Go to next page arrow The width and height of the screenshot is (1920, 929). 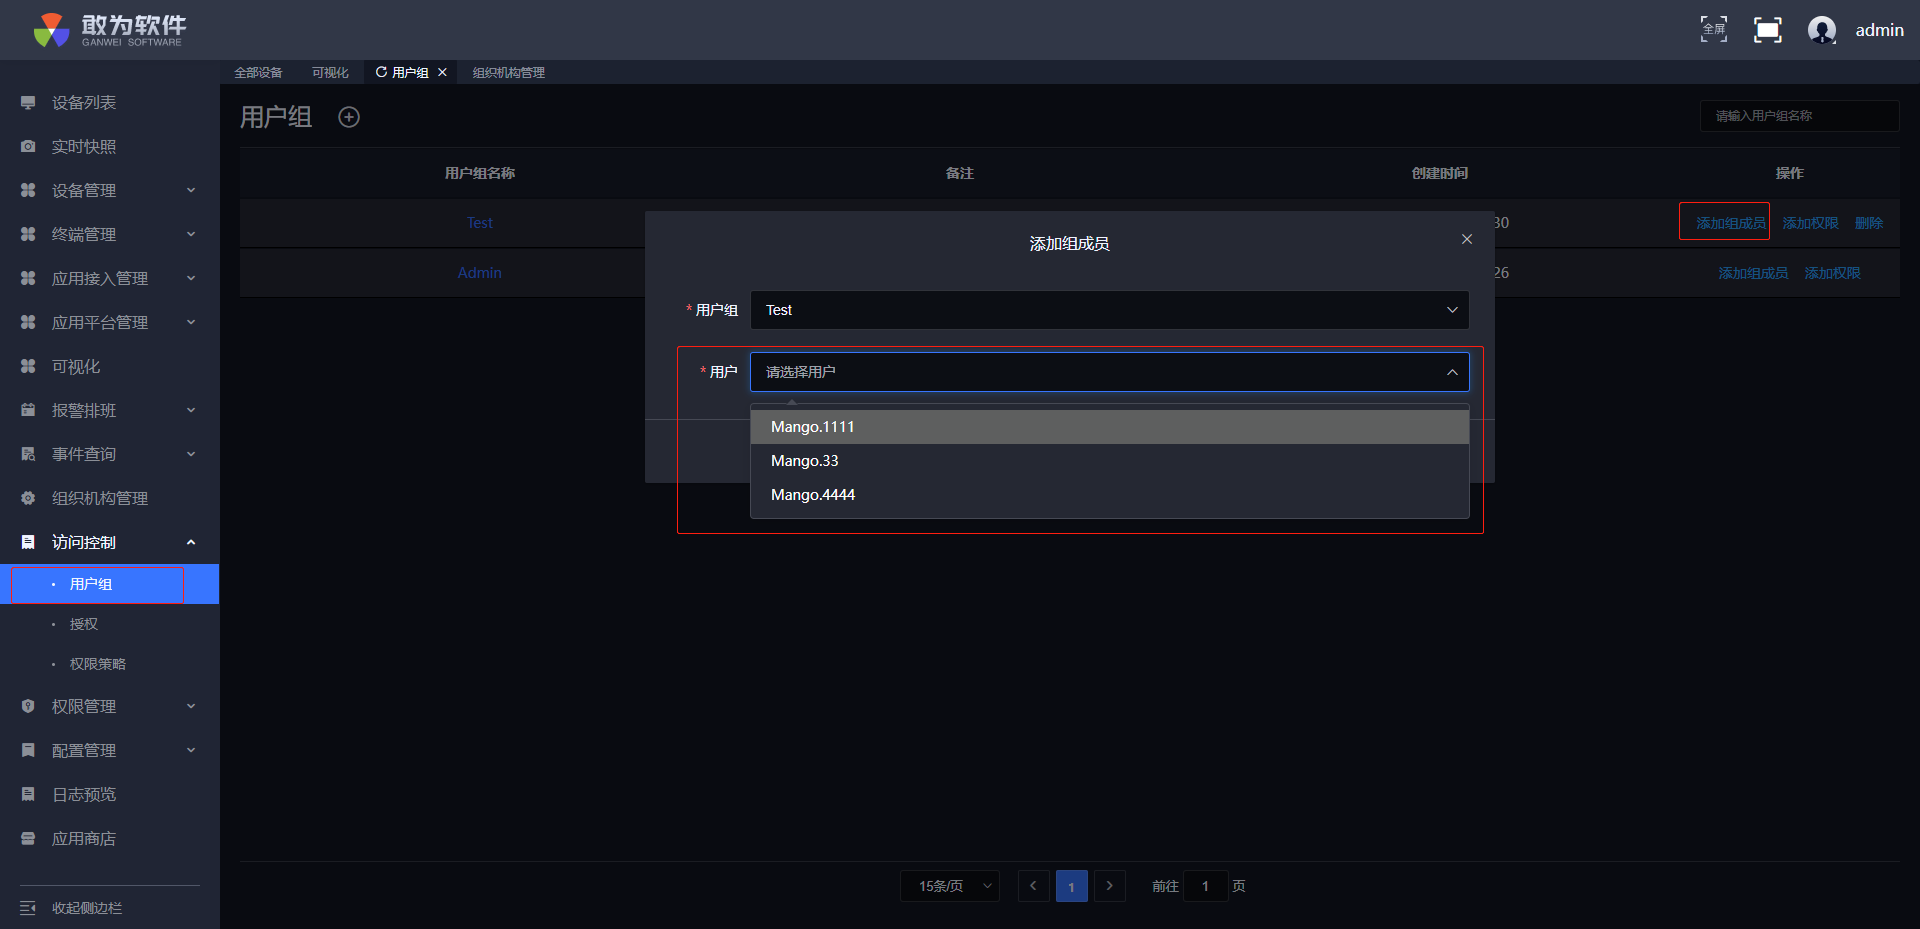pyautogui.click(x=1109, y=886)
